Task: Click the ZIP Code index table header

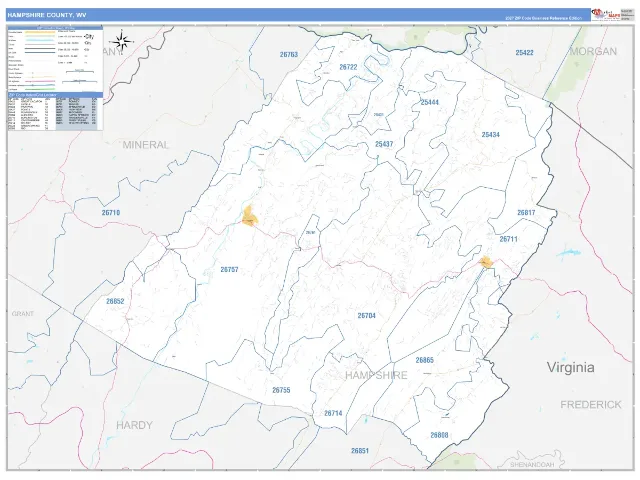Action: pyautogui.click(x=55, y=95)
